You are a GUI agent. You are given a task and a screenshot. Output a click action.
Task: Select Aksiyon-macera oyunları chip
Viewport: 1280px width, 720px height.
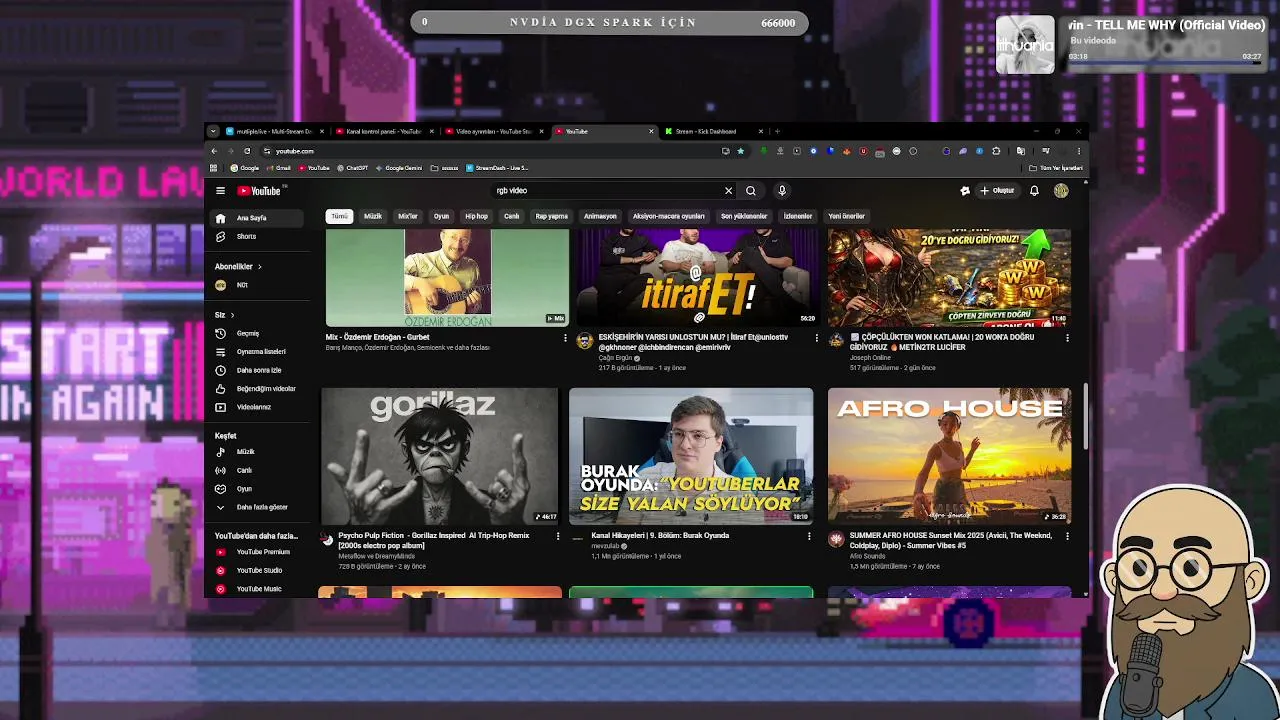click(x=669, y=216)
